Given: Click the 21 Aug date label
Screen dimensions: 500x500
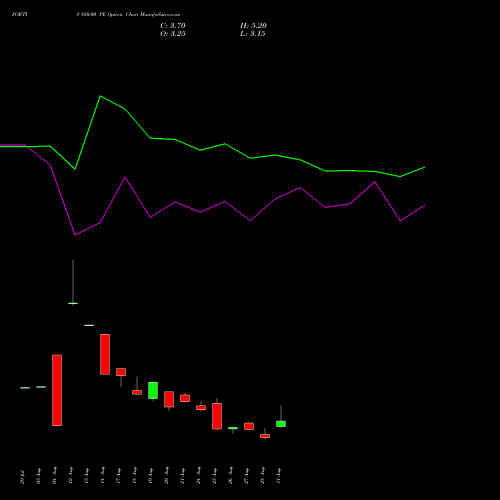Looking at the screenshot, I should [182, 476].
